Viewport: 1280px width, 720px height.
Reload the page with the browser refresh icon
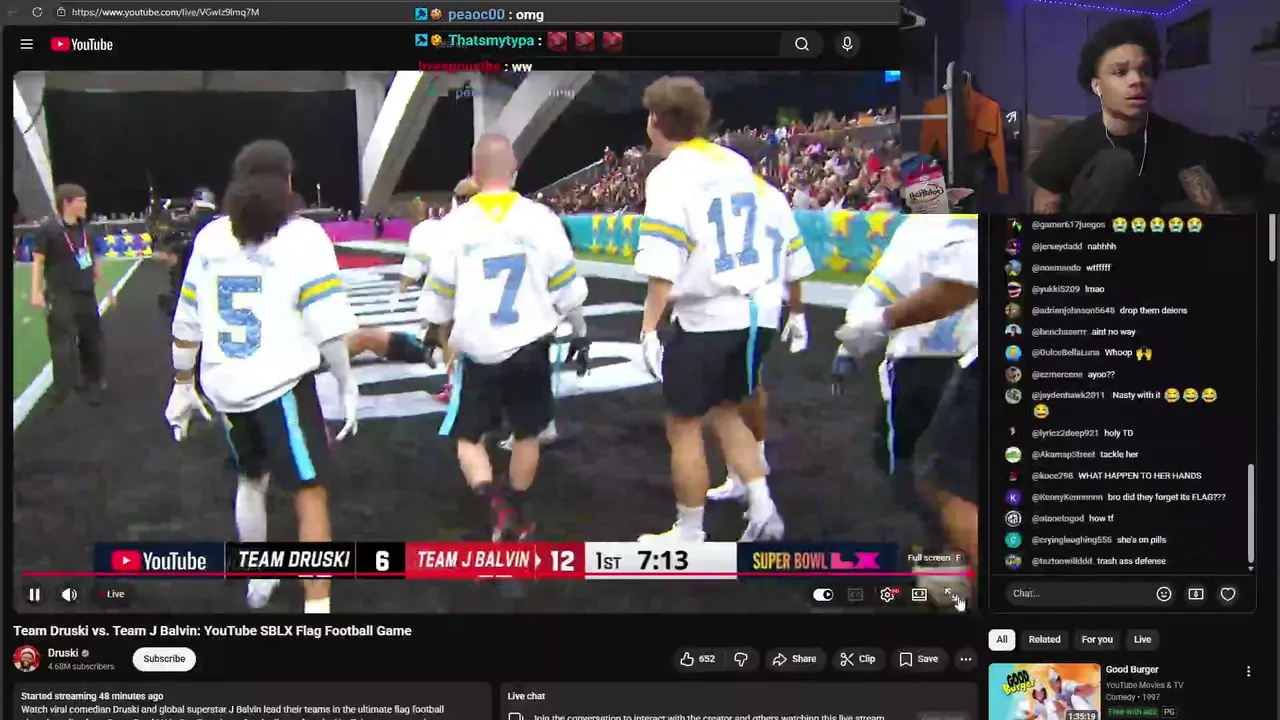coord(37,12)
